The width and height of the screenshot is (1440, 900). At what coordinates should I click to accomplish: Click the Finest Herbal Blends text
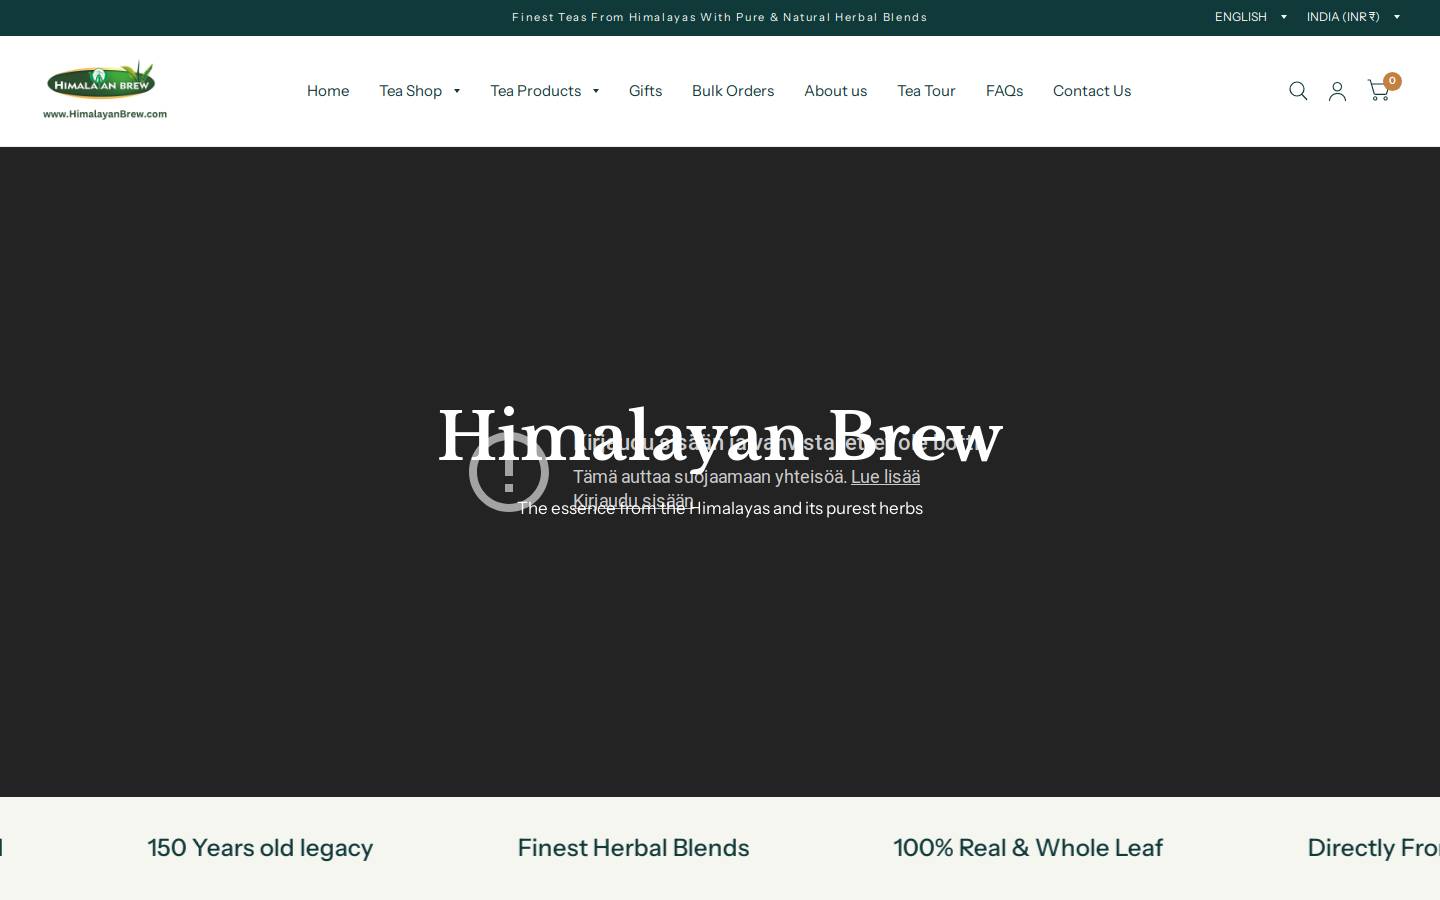(633, 848)
